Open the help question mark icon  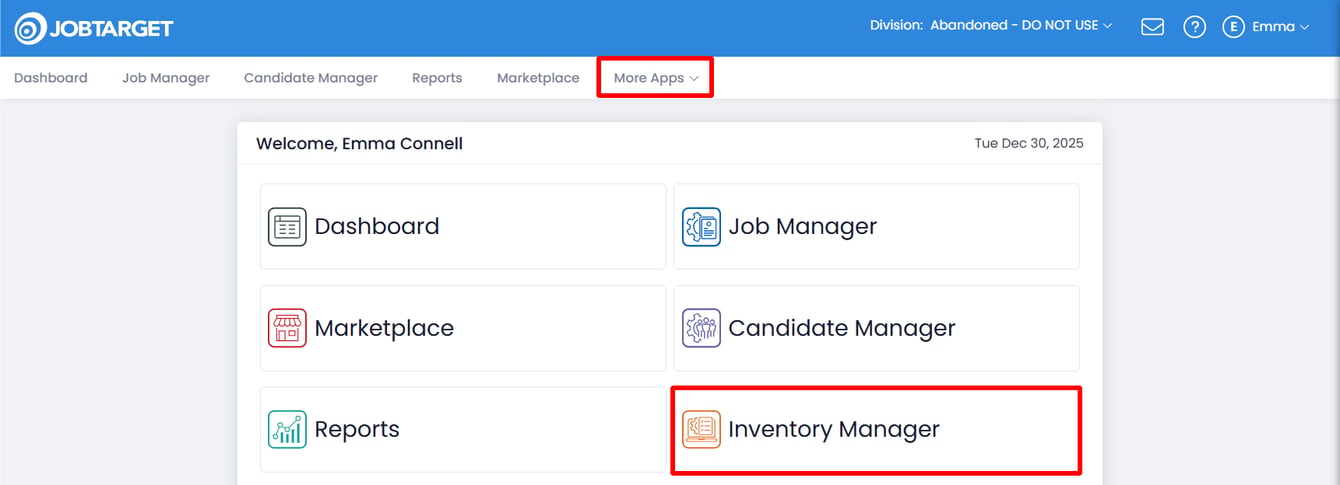point(1194,27)
